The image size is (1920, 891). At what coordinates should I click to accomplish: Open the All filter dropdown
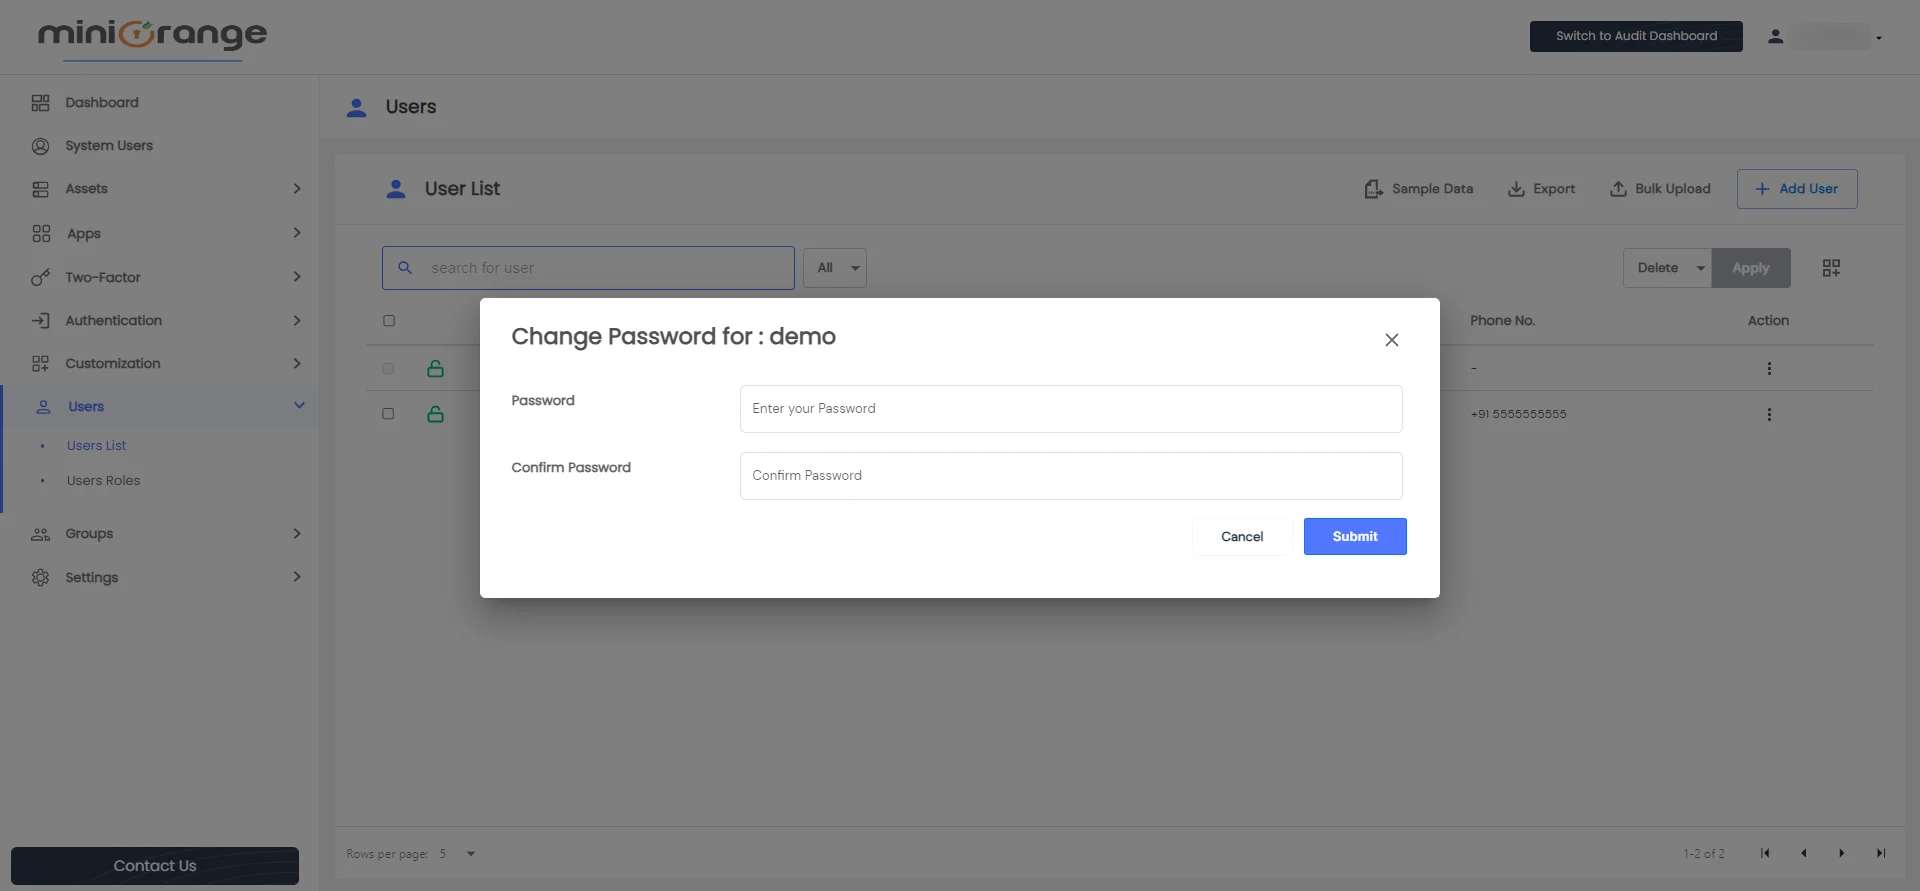[x=835, y=268]
